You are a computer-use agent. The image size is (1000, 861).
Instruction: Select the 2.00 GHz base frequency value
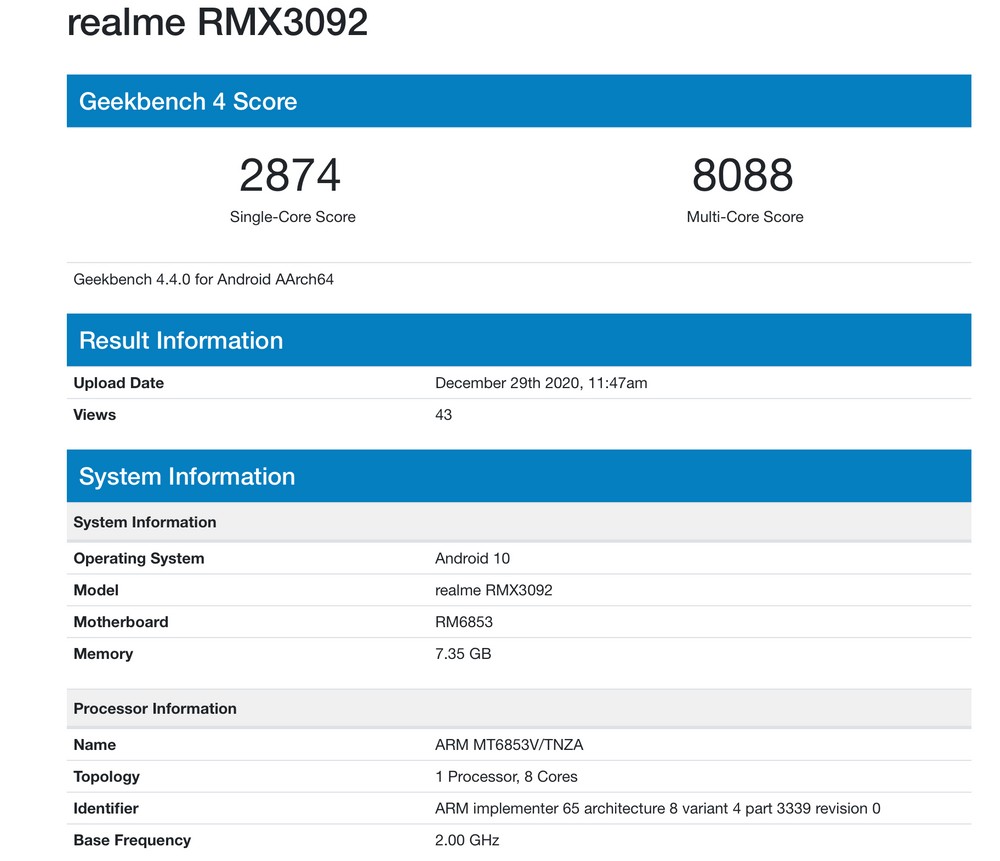[467, 840]
